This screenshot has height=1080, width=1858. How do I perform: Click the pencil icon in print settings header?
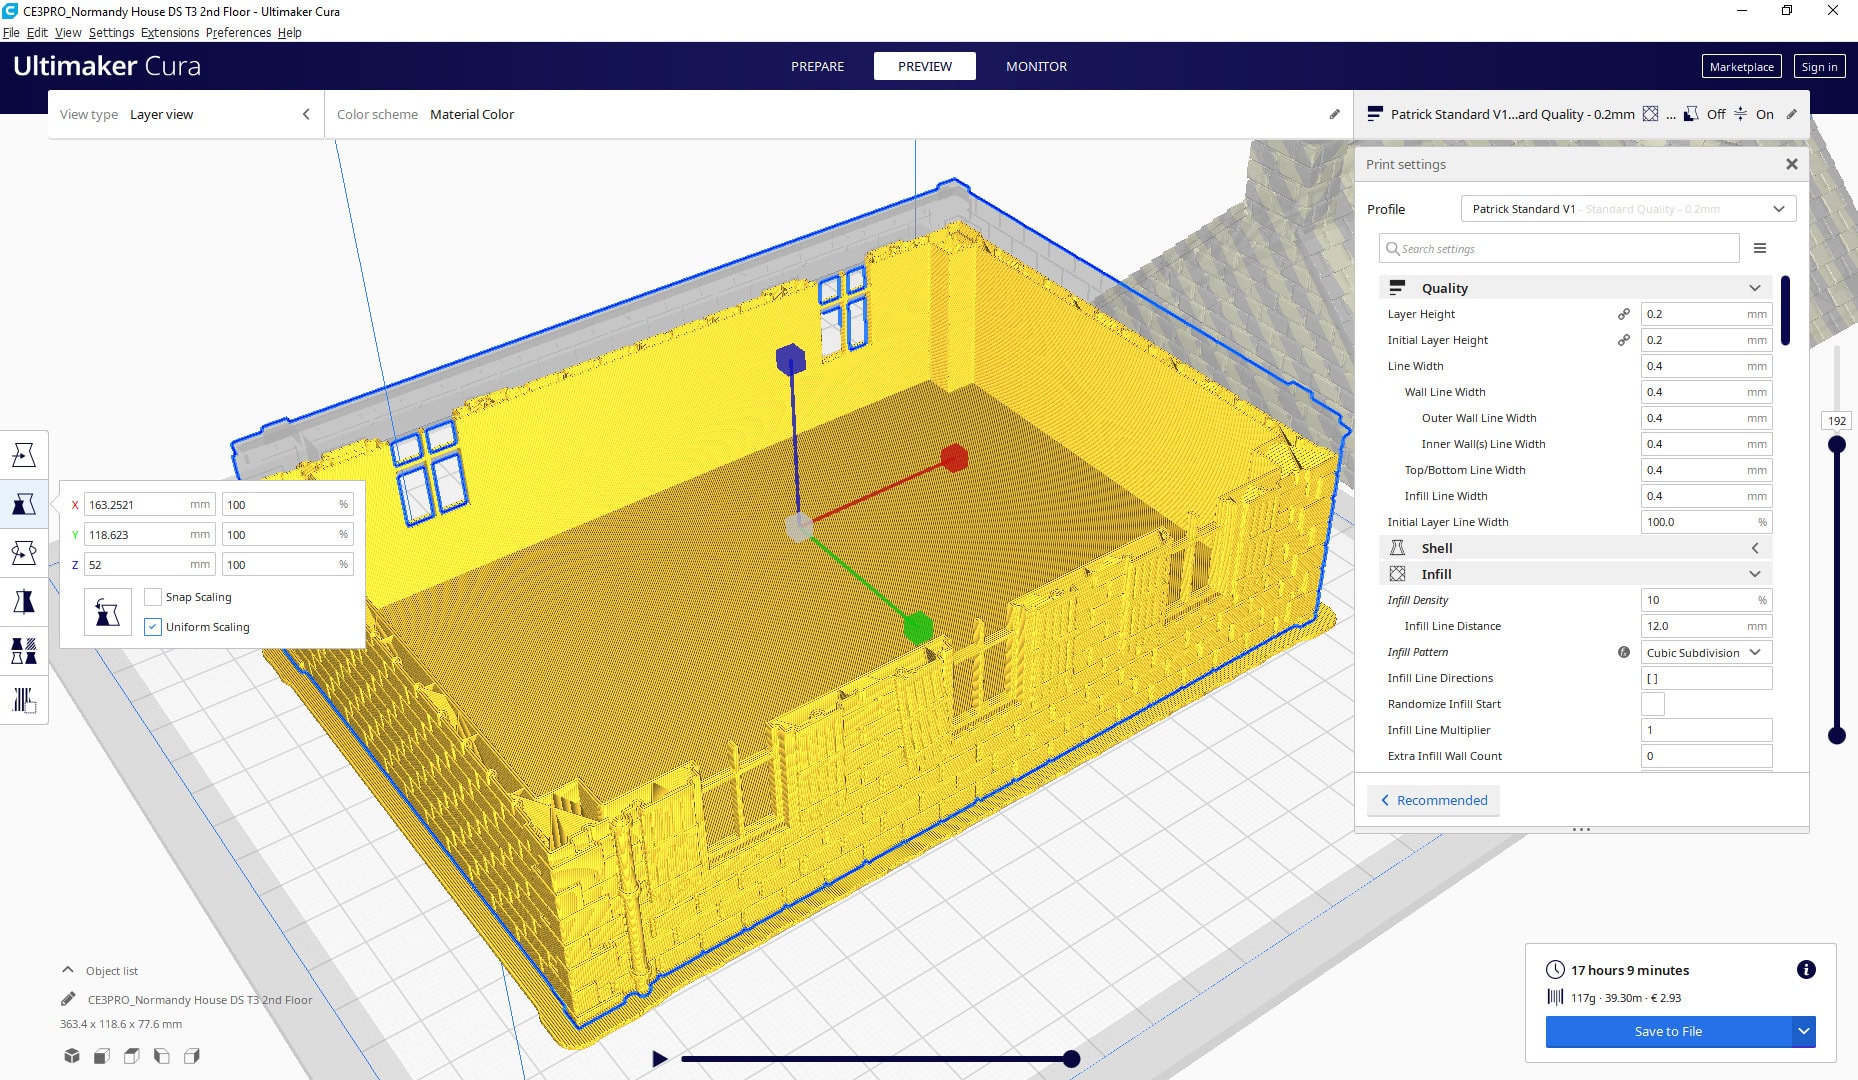[1792, 114]
